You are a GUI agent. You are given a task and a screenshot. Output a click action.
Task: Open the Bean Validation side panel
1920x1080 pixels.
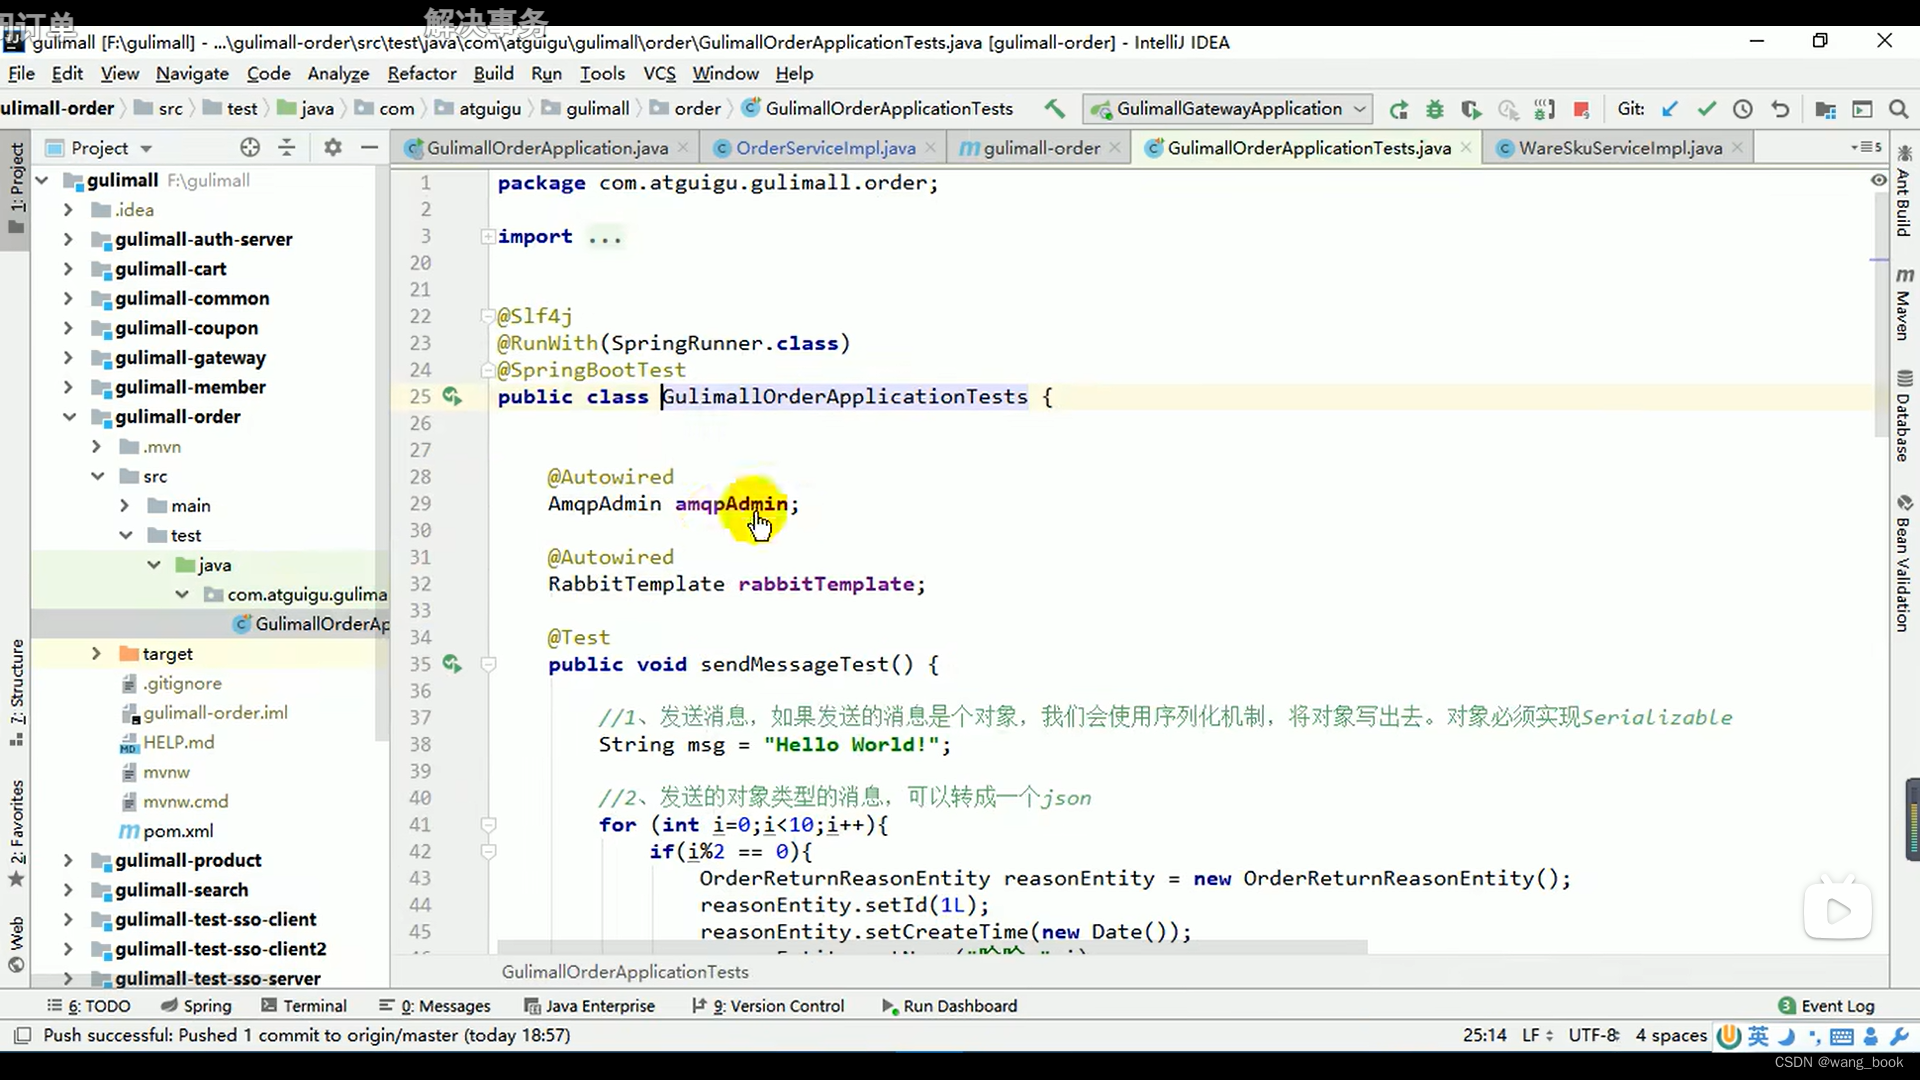click(x=1904, y=563)
